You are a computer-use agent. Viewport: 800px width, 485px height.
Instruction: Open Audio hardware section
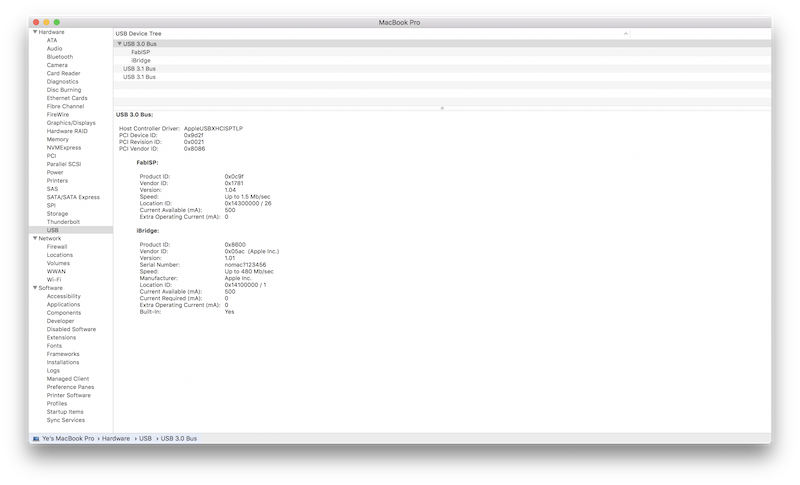click(54, 48)
